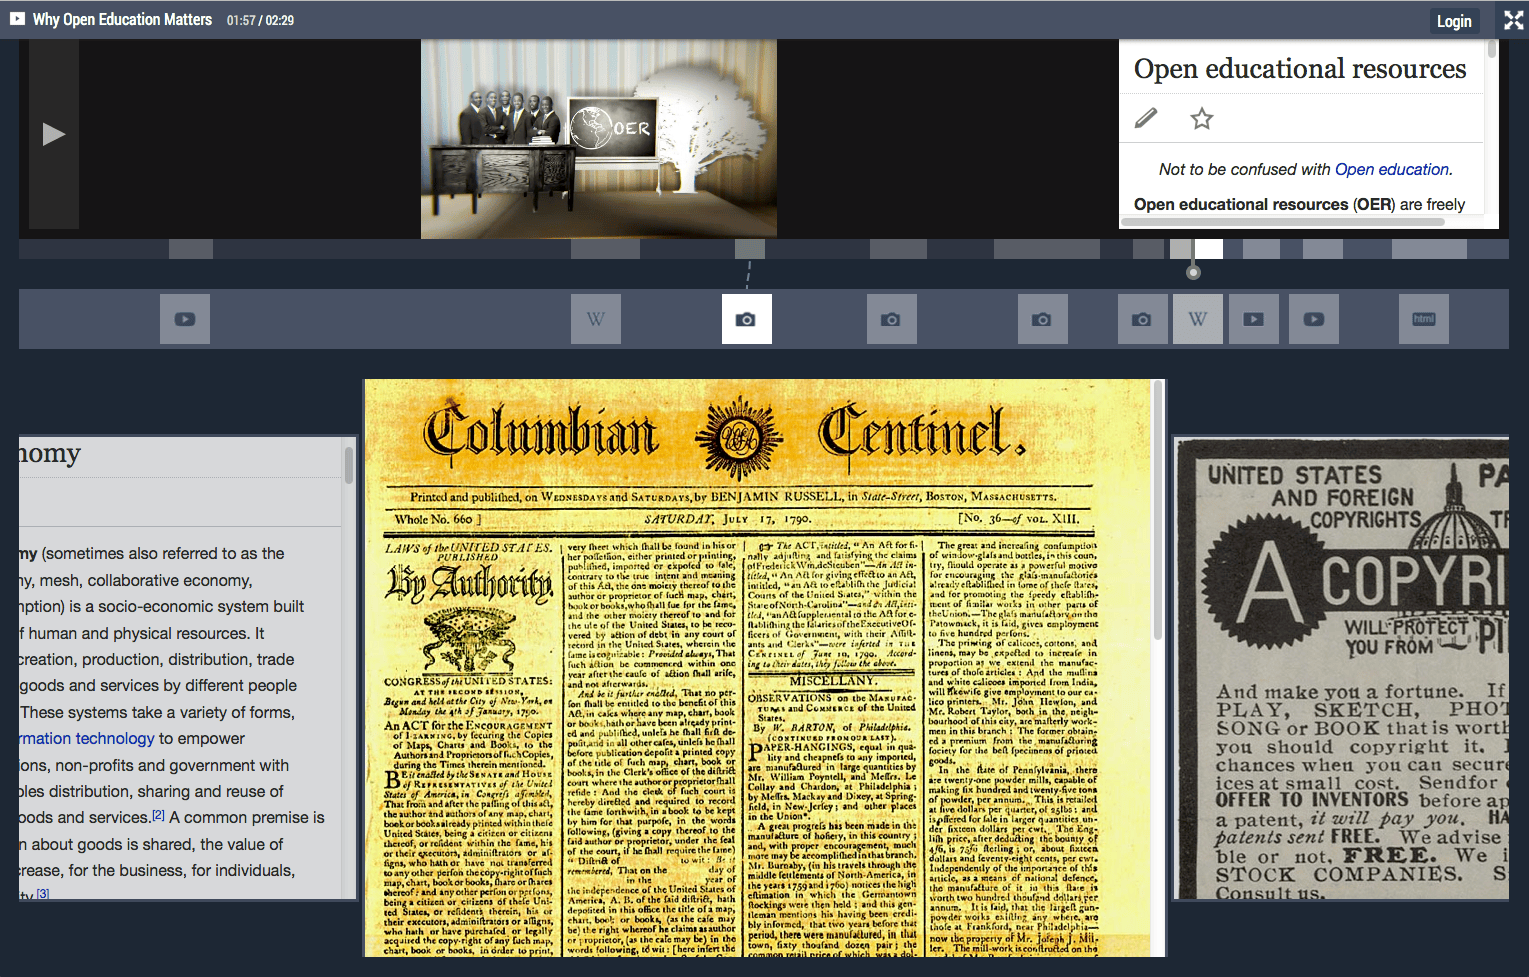Click the white highlighted segment in the timeline bar
The width and height of the screenshot is (1529, 977).
tap(1208, 249)
